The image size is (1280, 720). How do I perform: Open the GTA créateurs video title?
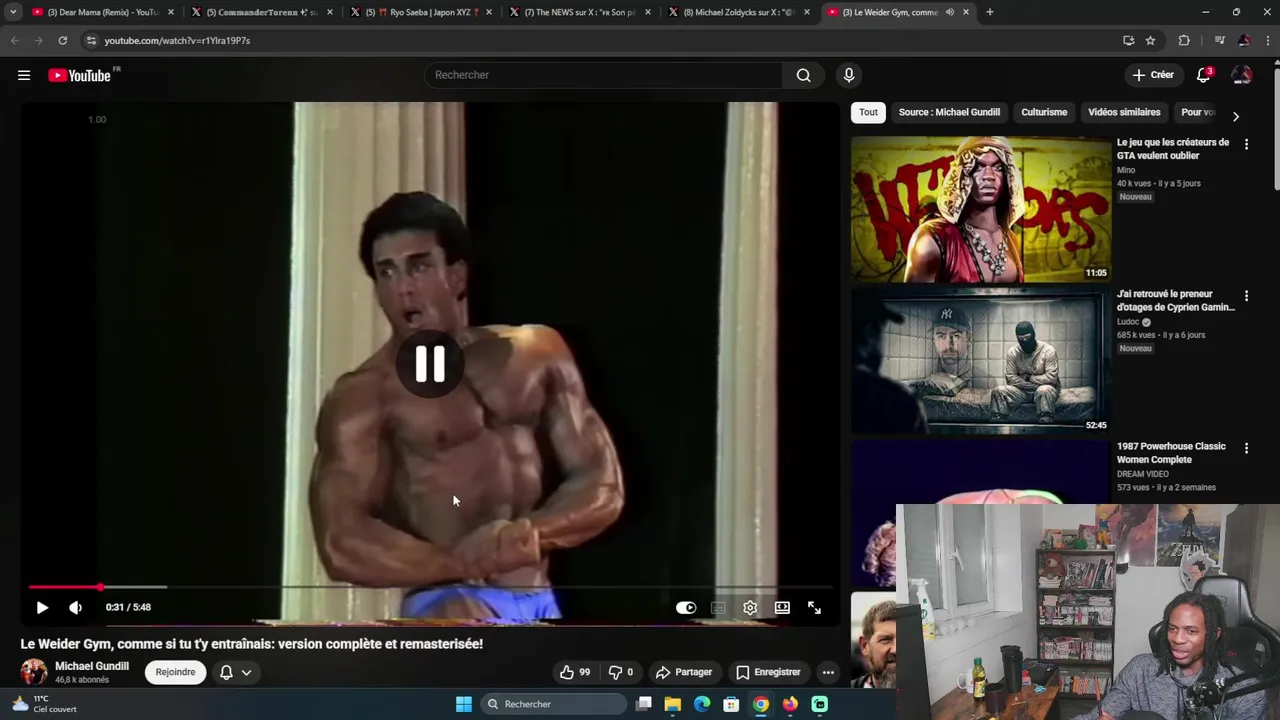tap(1173, 149)
